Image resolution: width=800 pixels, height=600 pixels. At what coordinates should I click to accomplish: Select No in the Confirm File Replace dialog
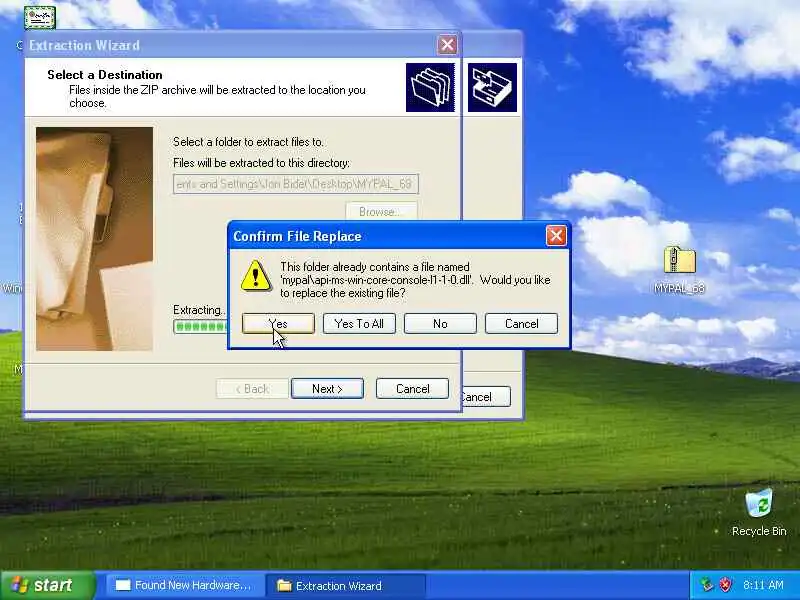tap(440, 323)
